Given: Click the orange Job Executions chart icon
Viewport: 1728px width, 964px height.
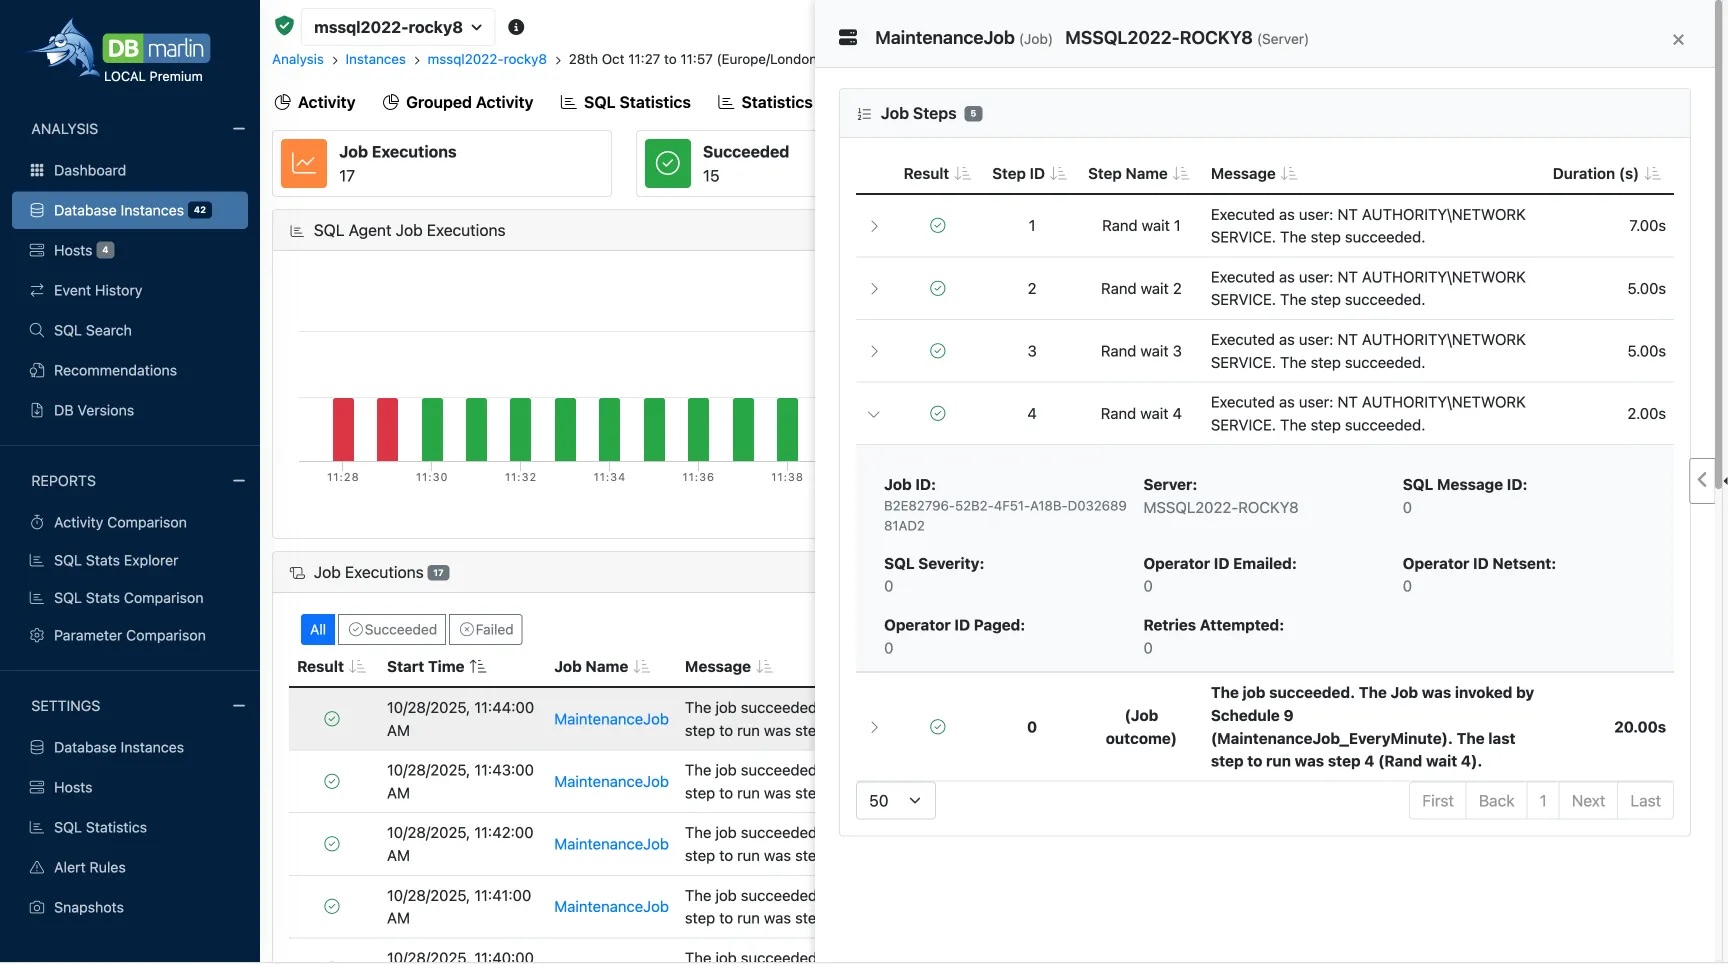Looking at the screenshot, I should tap(304, 164).
